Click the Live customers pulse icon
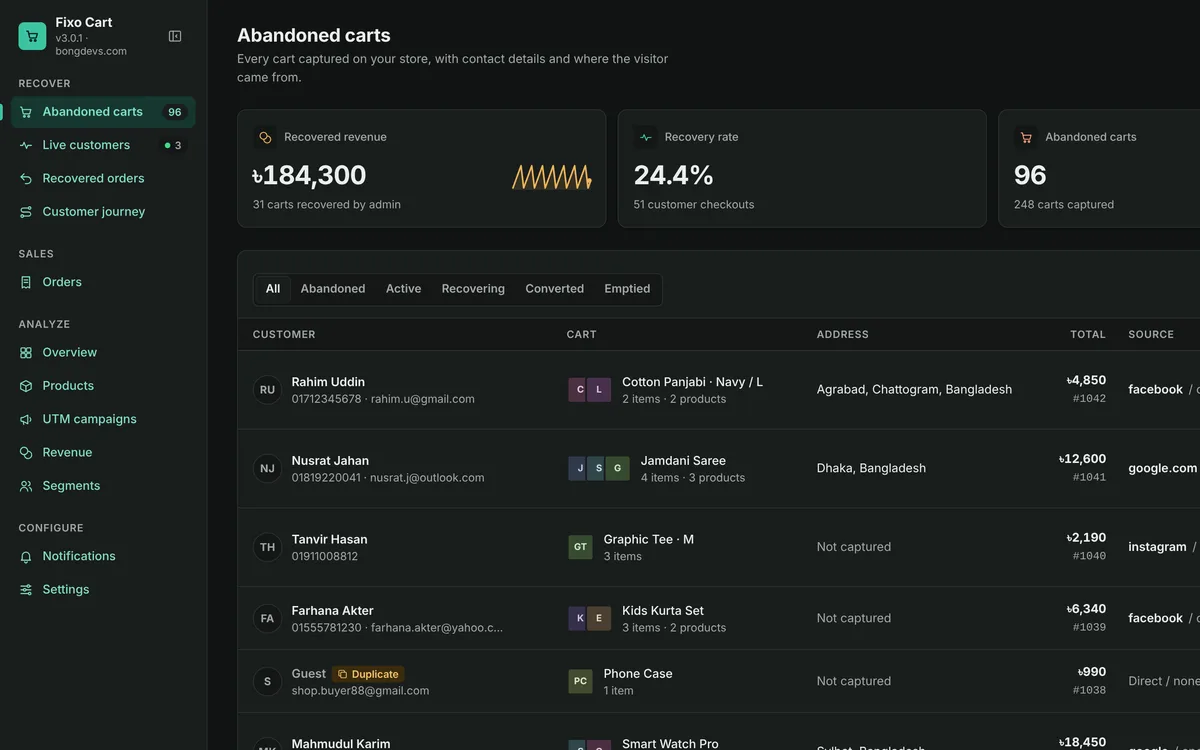This screenshot has height=750, width=1200. click(x=26, y=145)
